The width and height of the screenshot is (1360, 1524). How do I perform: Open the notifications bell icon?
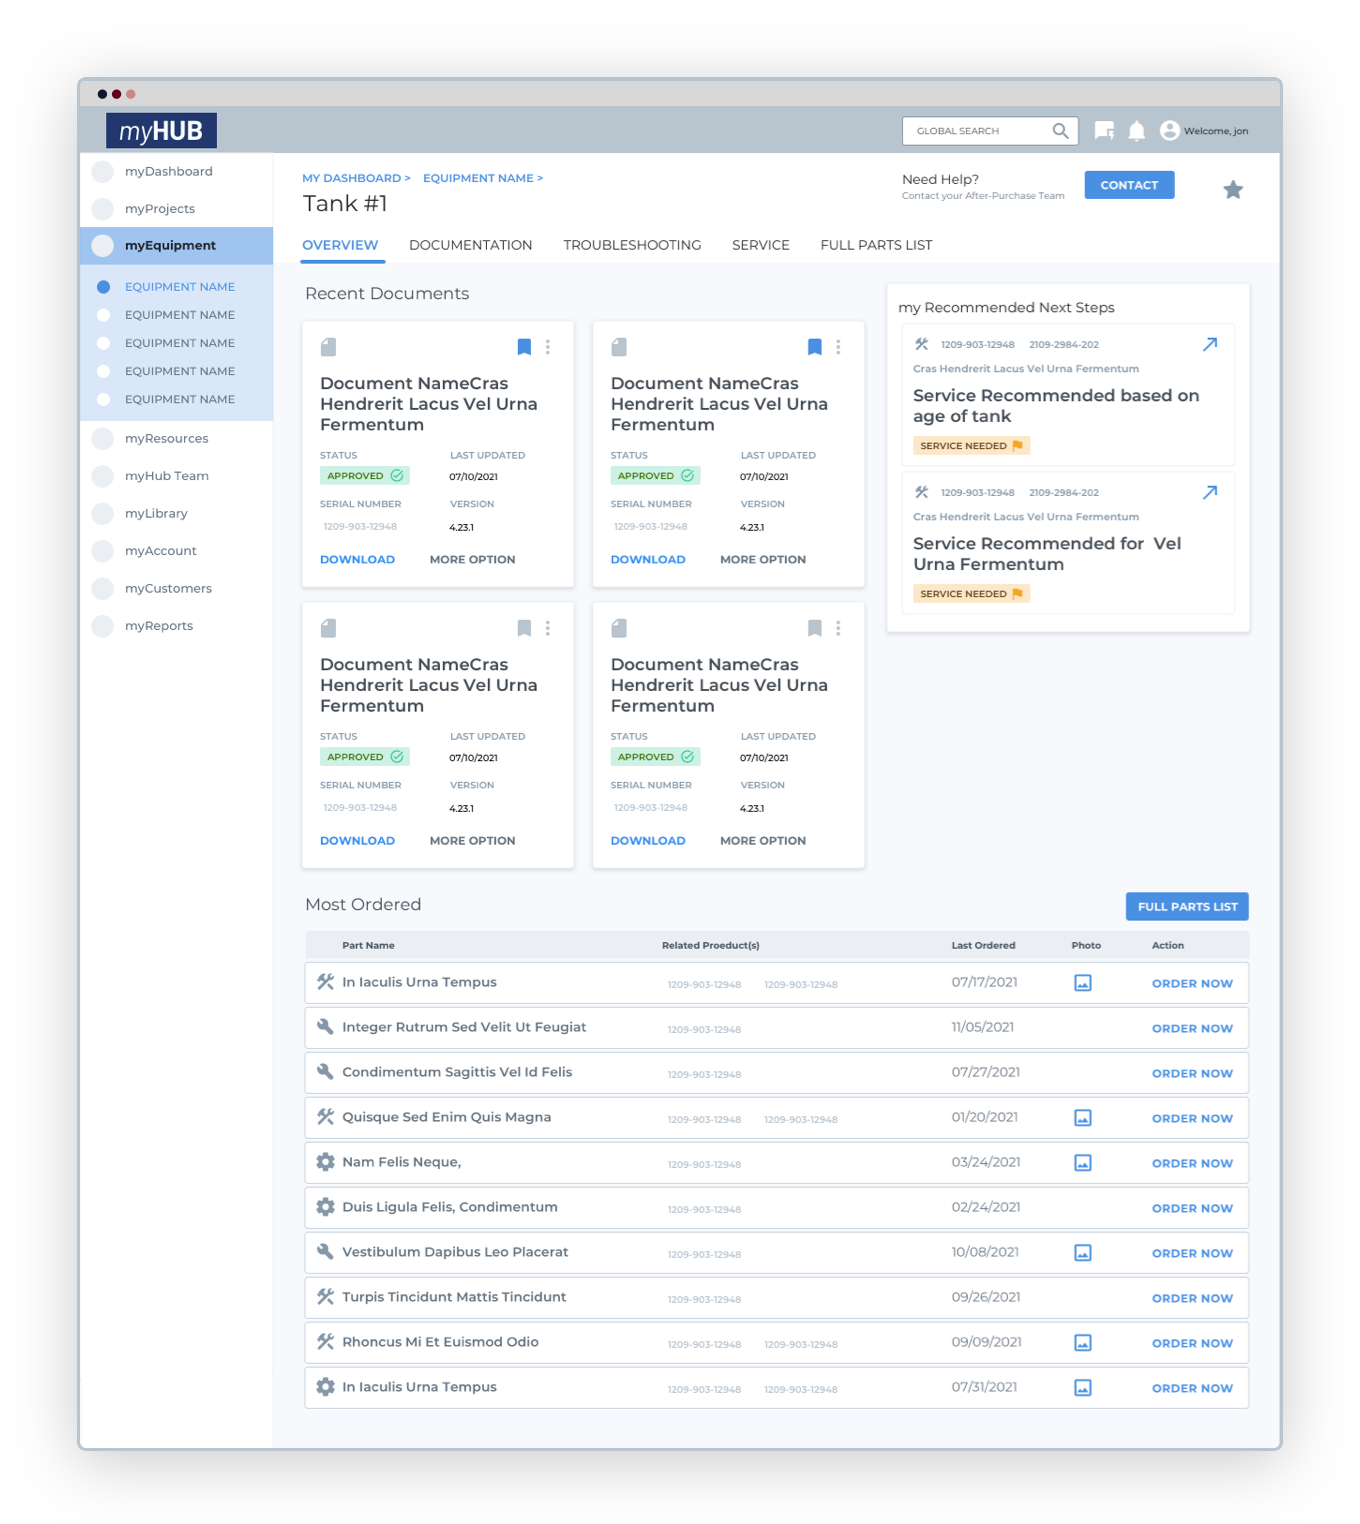coord(1137,131)
